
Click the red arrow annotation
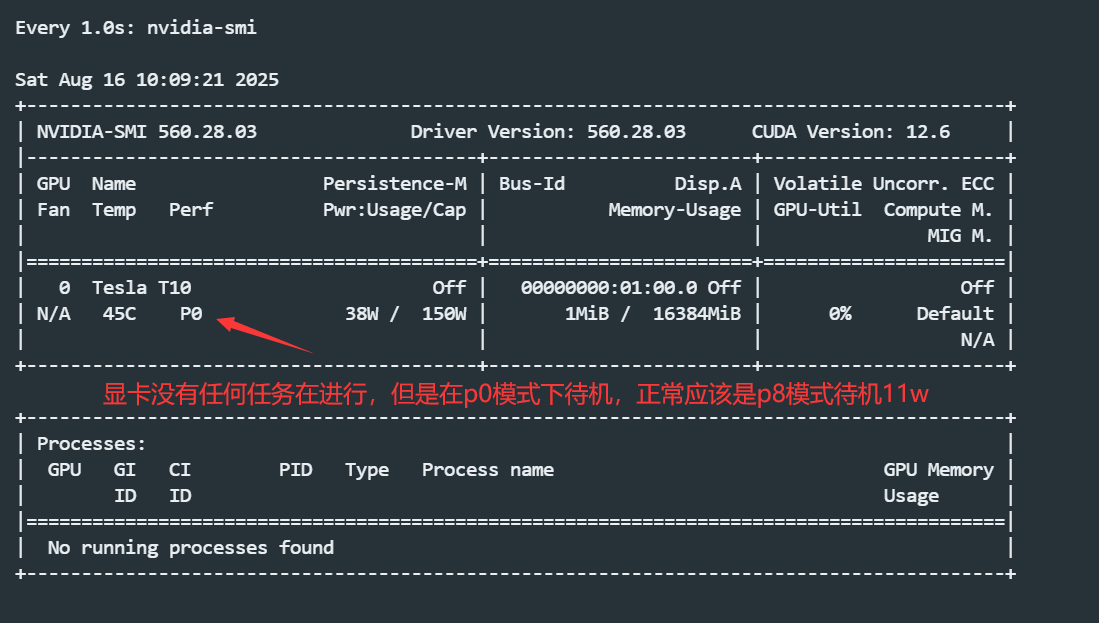[x=264, y=334]
